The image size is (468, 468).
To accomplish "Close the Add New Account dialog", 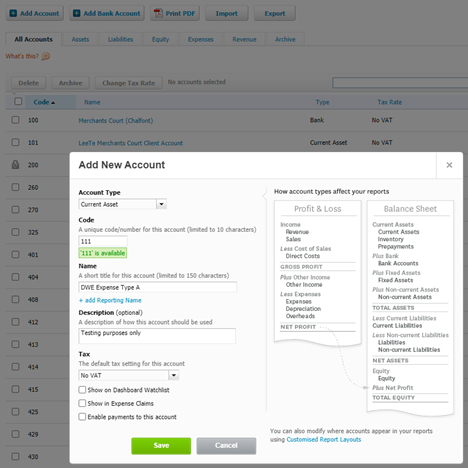I will click(449, 165).
